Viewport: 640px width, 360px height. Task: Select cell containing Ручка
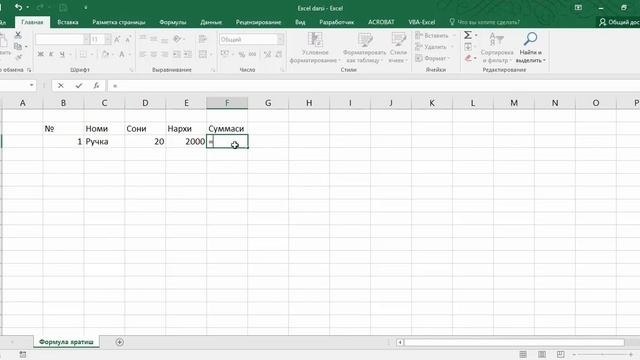104,142
